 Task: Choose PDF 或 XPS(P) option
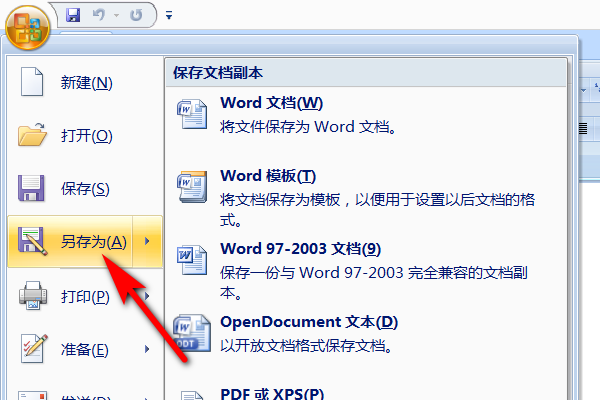(x=272, y=393)
